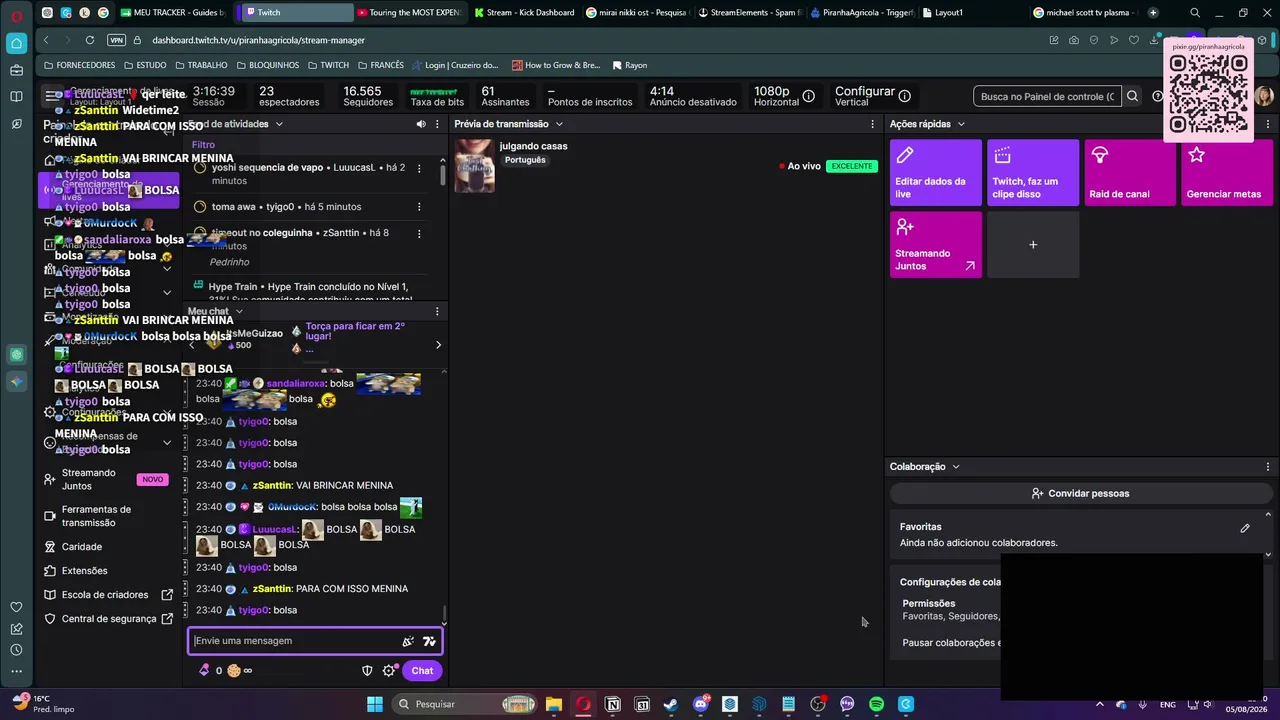The image size is (1280, 720).
Task: Switch to the StreamElements browser tab
Action: coord(749,13)
